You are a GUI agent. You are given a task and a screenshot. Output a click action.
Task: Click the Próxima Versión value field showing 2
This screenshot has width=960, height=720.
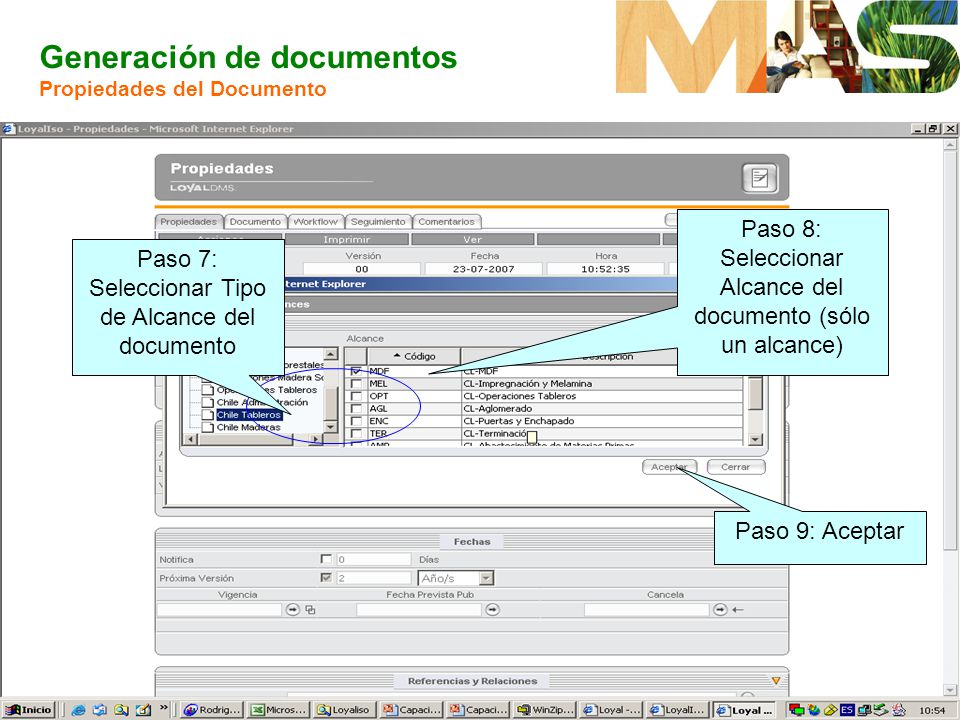(x=373, y=577)
